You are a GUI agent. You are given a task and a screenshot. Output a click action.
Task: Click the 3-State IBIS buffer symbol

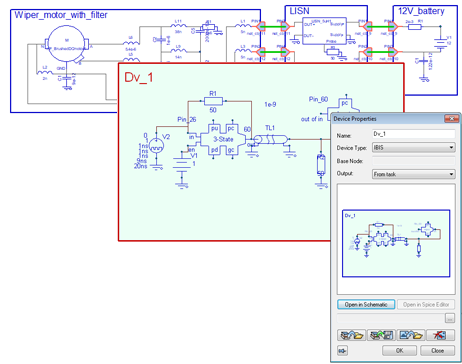click(223, 139)
